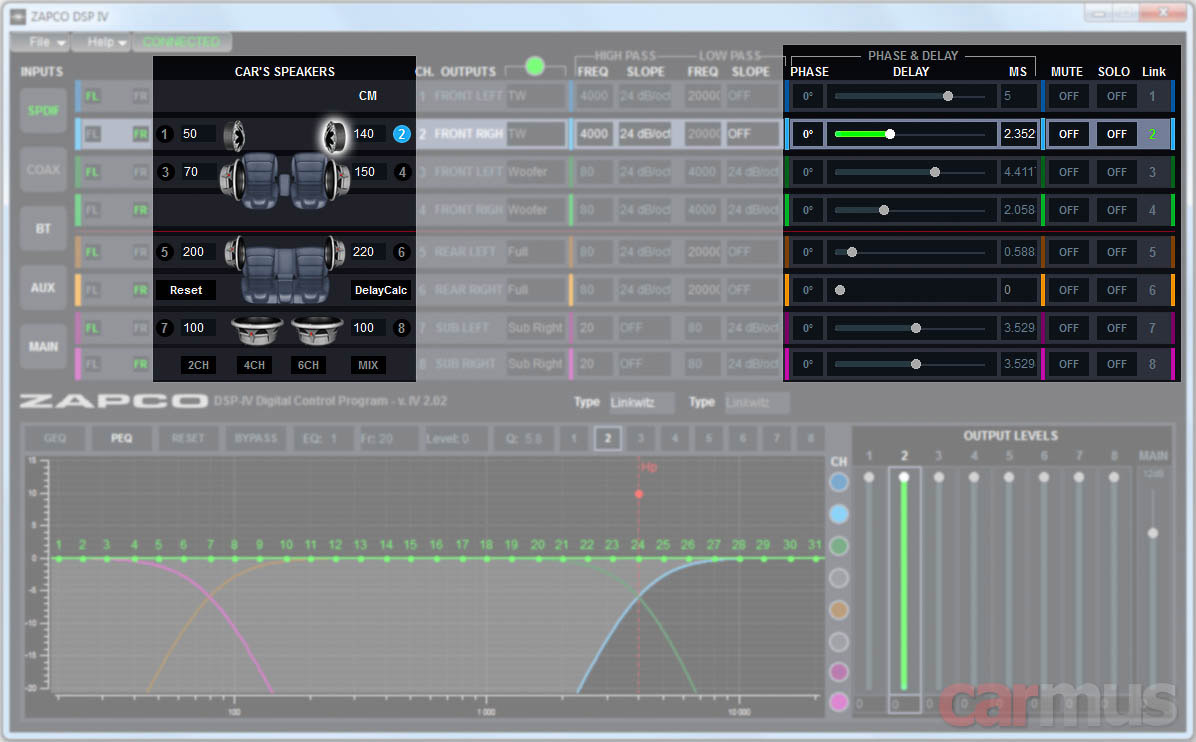
Task: Open Front Right high pass slope dropdown
Action: (x=645, y=134)
